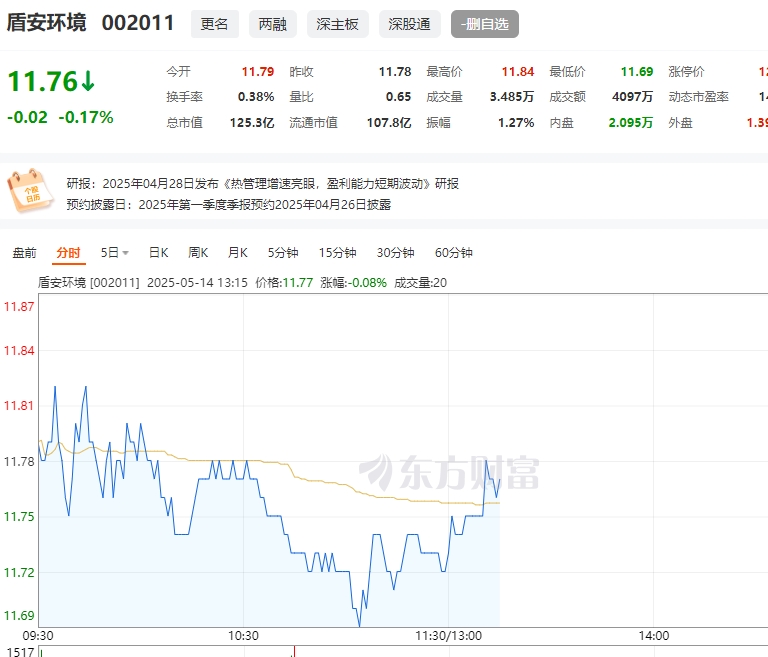Click the 涨停价 label
The width and height of the screenshot is (768, 657).
(x=686, y=72)
